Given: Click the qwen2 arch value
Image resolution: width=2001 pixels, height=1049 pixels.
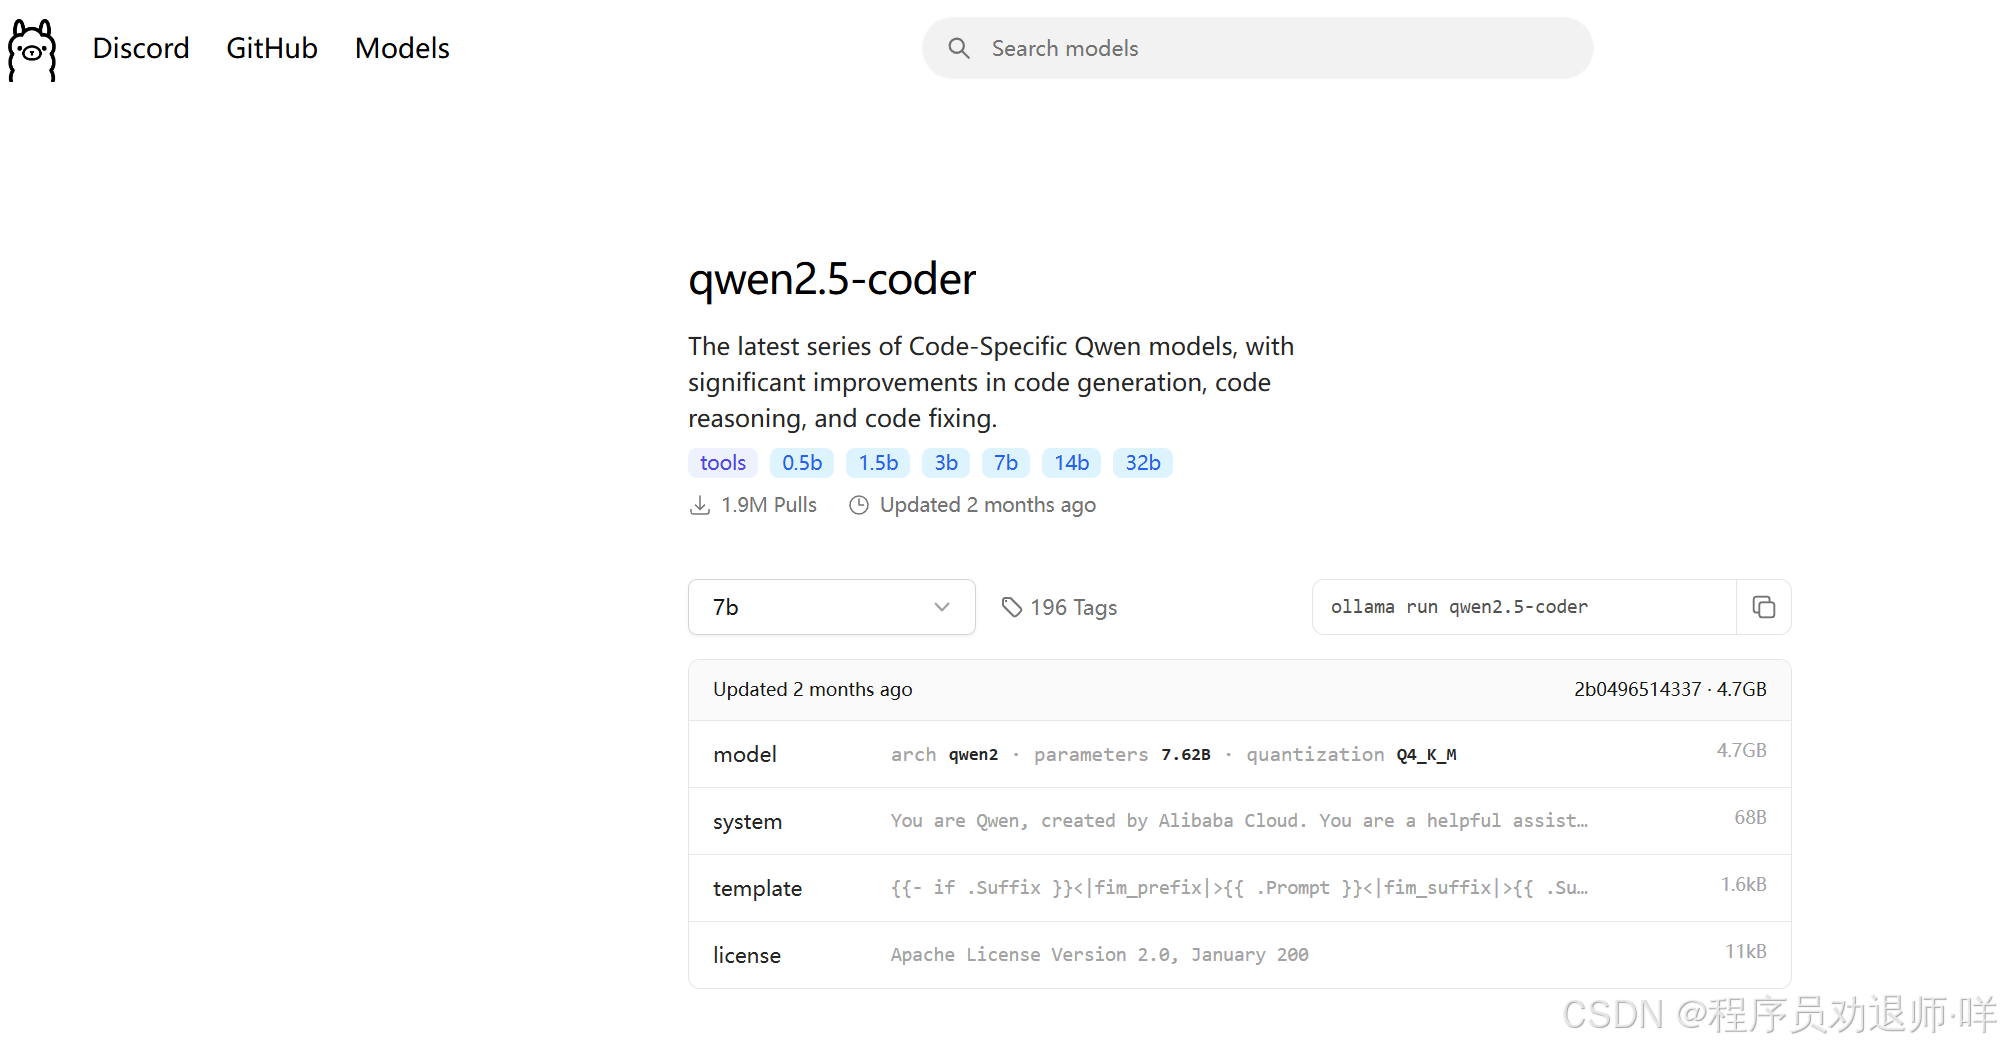Looking at the screenshot, I should coord(973,755).
